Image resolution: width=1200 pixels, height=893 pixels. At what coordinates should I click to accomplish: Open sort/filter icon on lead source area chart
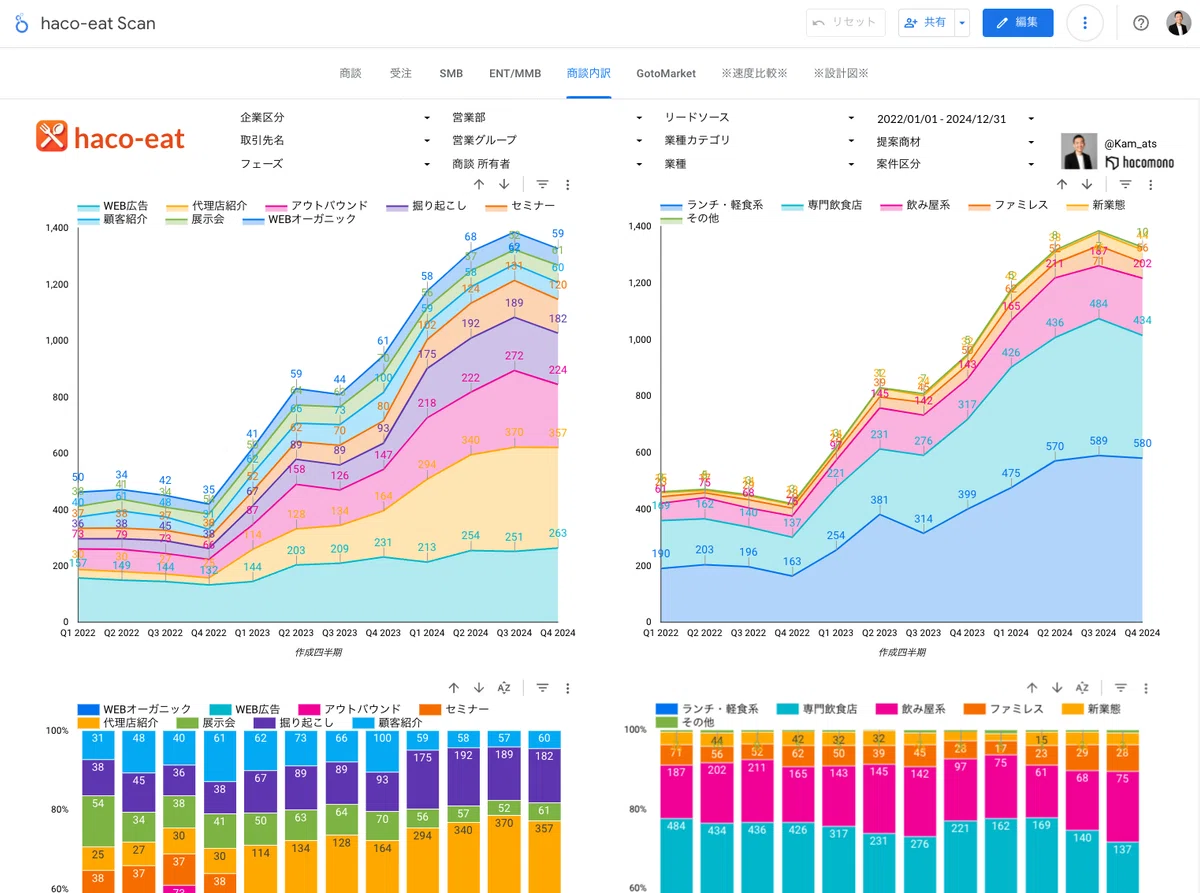[542, 184]
